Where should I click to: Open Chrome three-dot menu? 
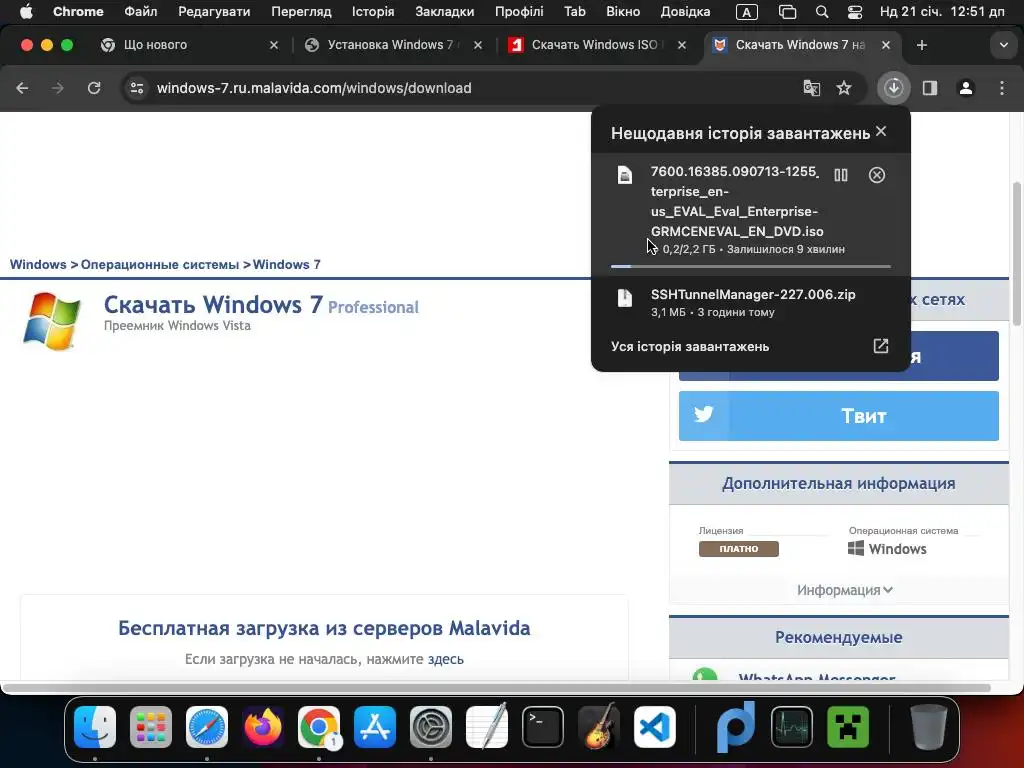[x=1002, y=88]
